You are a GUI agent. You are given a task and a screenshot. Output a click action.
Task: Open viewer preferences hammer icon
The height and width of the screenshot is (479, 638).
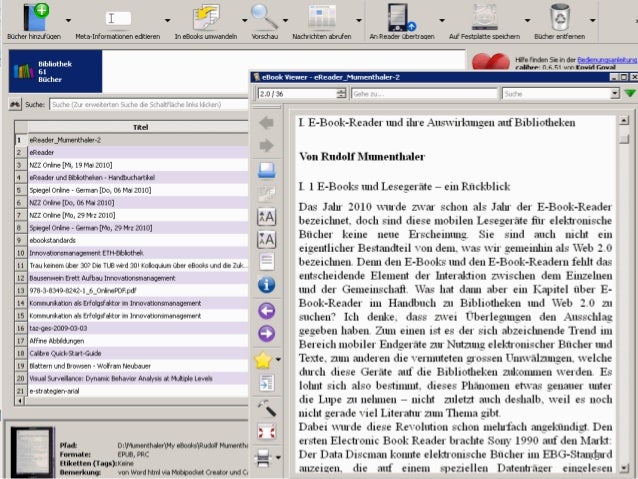(267, 408)
